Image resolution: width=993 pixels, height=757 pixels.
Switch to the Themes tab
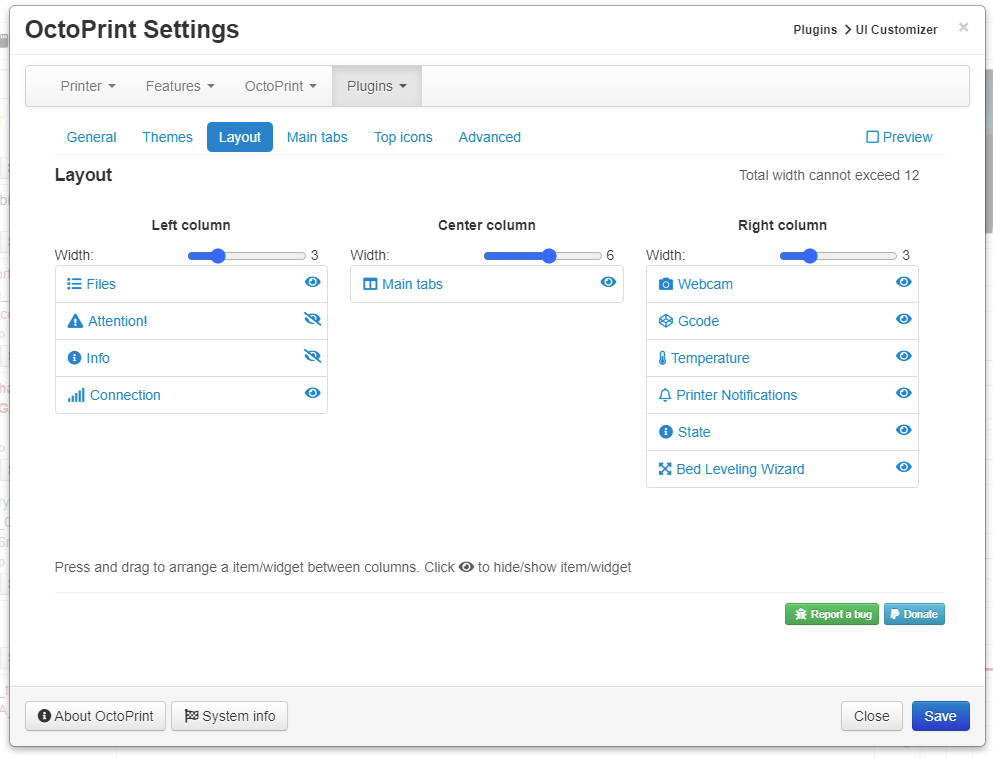click(167, 137)
